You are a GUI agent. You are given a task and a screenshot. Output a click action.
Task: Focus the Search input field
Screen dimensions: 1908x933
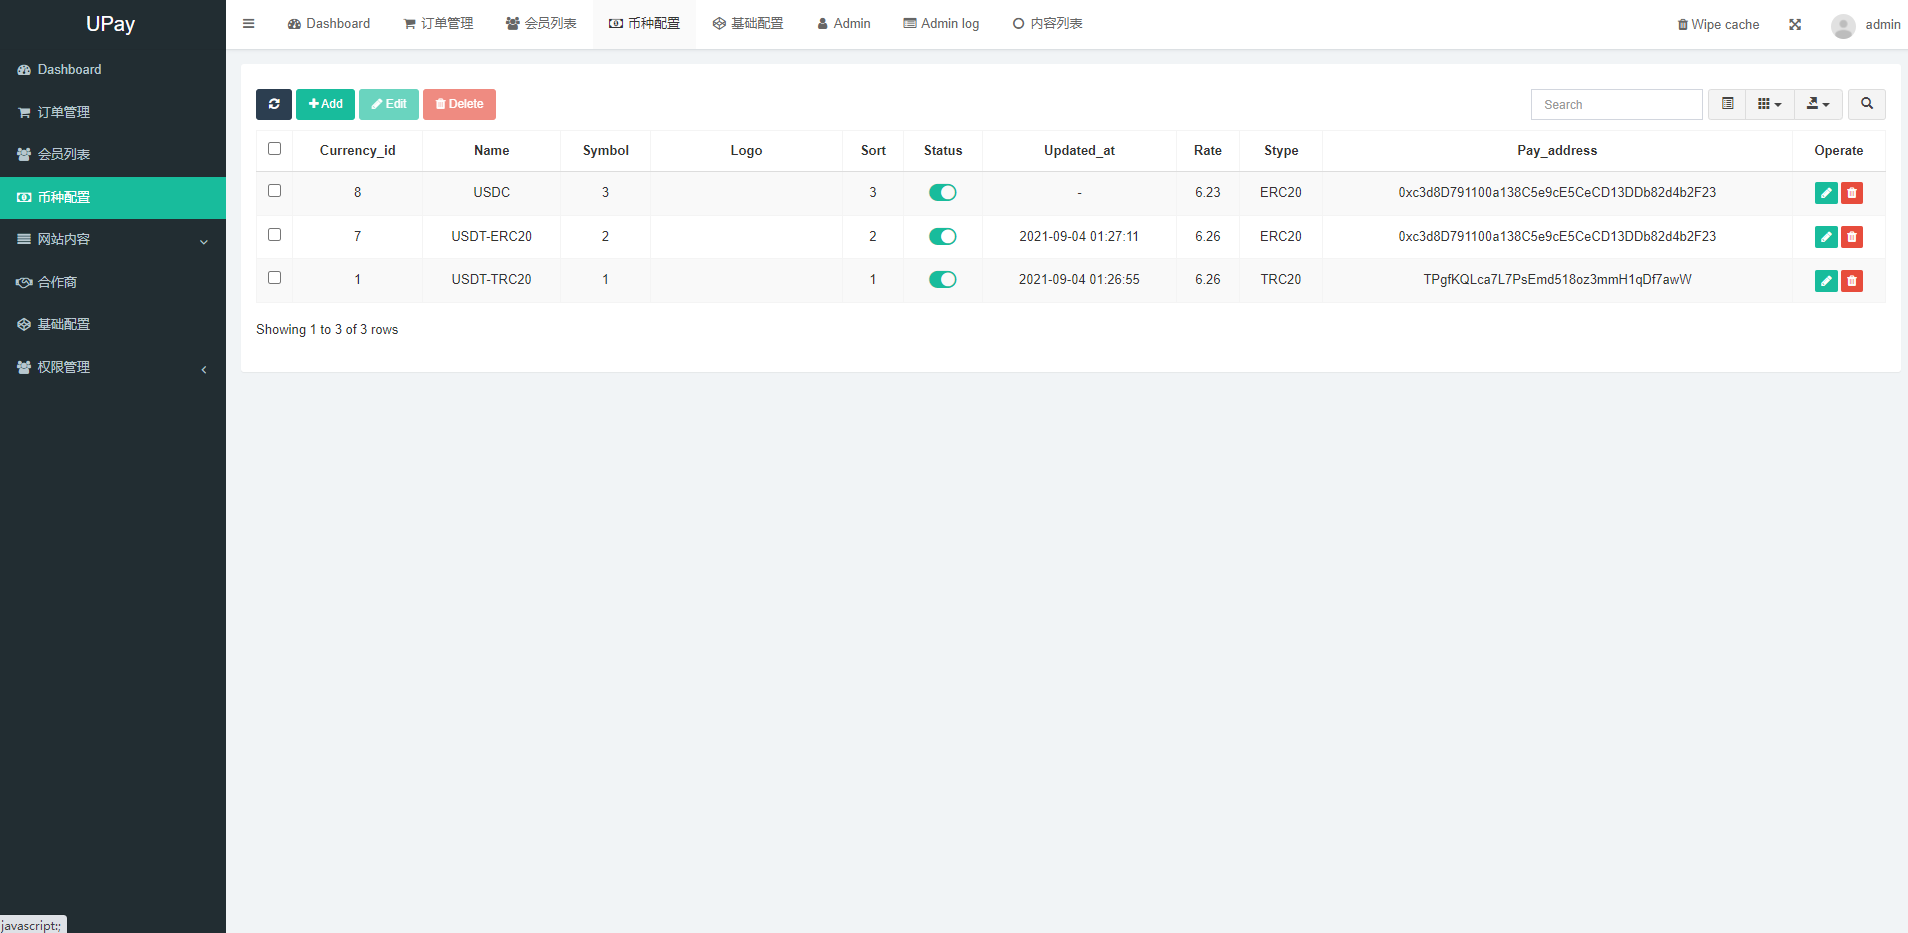click(x=1616, y=104)
